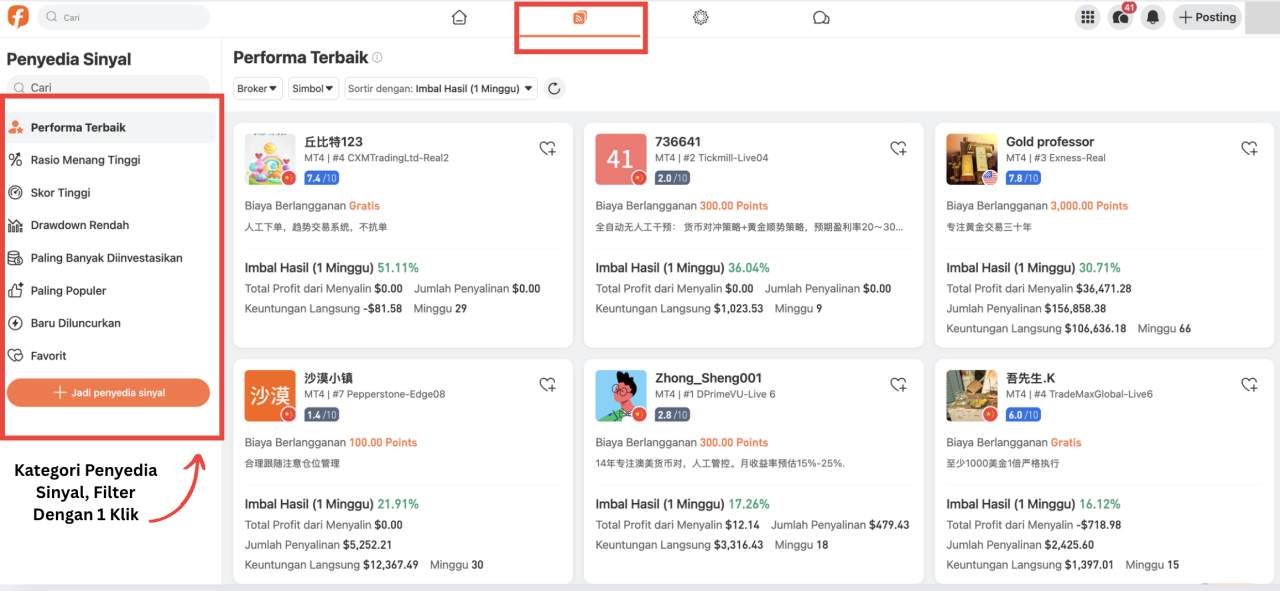
Task: Favorite the Zhong_Sheng001 provider
Action: pos(897,383)
